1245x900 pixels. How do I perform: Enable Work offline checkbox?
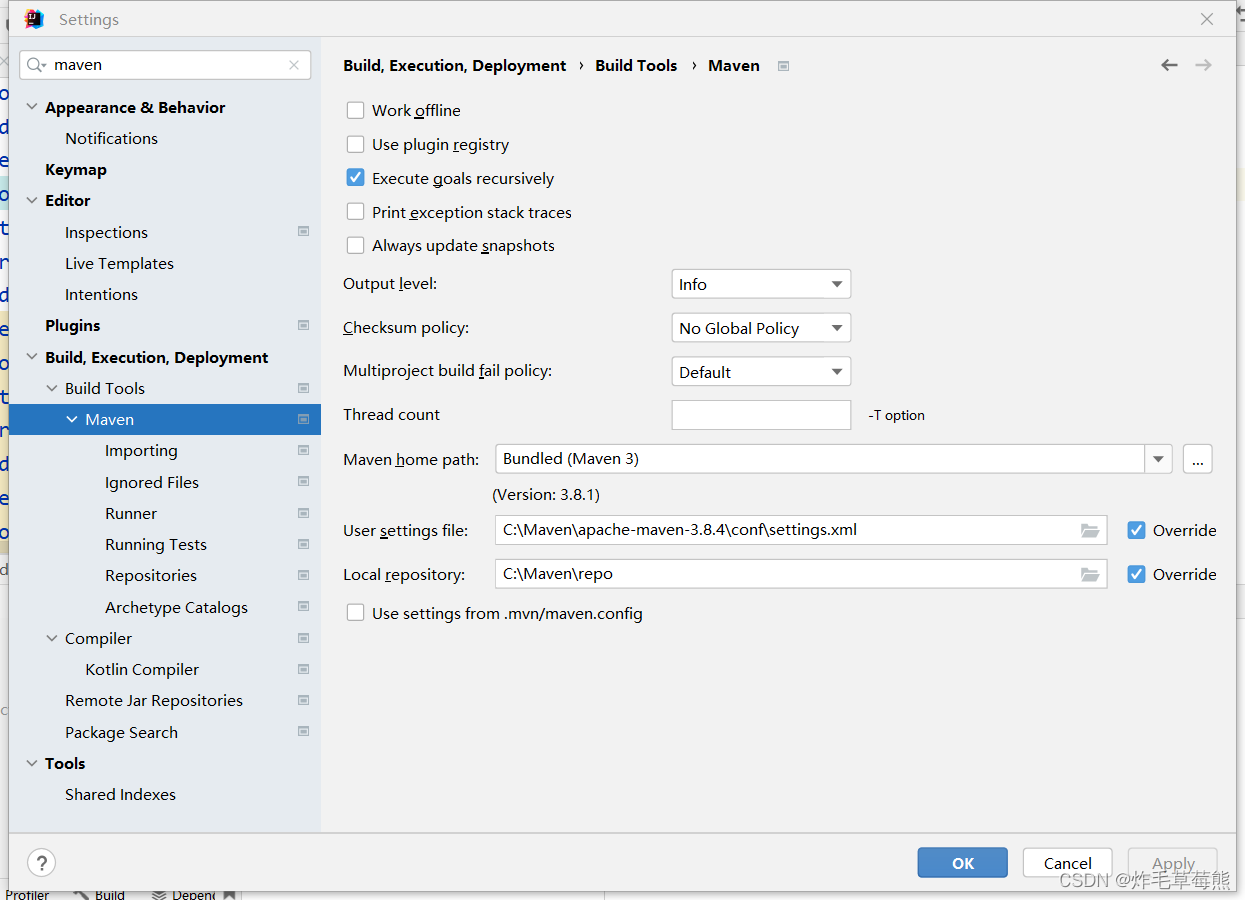[355, 110]
